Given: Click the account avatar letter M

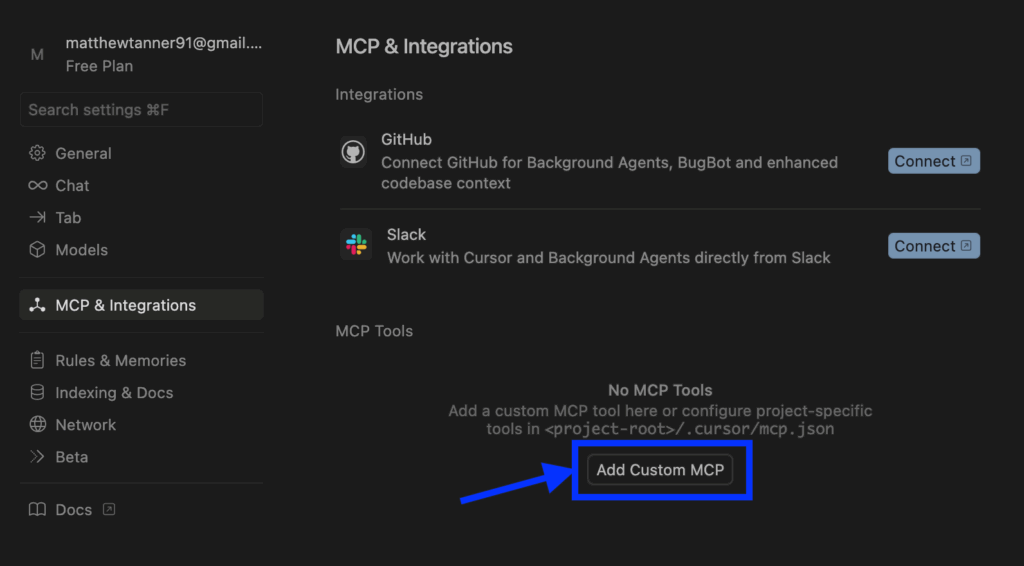Looking at the screenshot, I should 37,55.
